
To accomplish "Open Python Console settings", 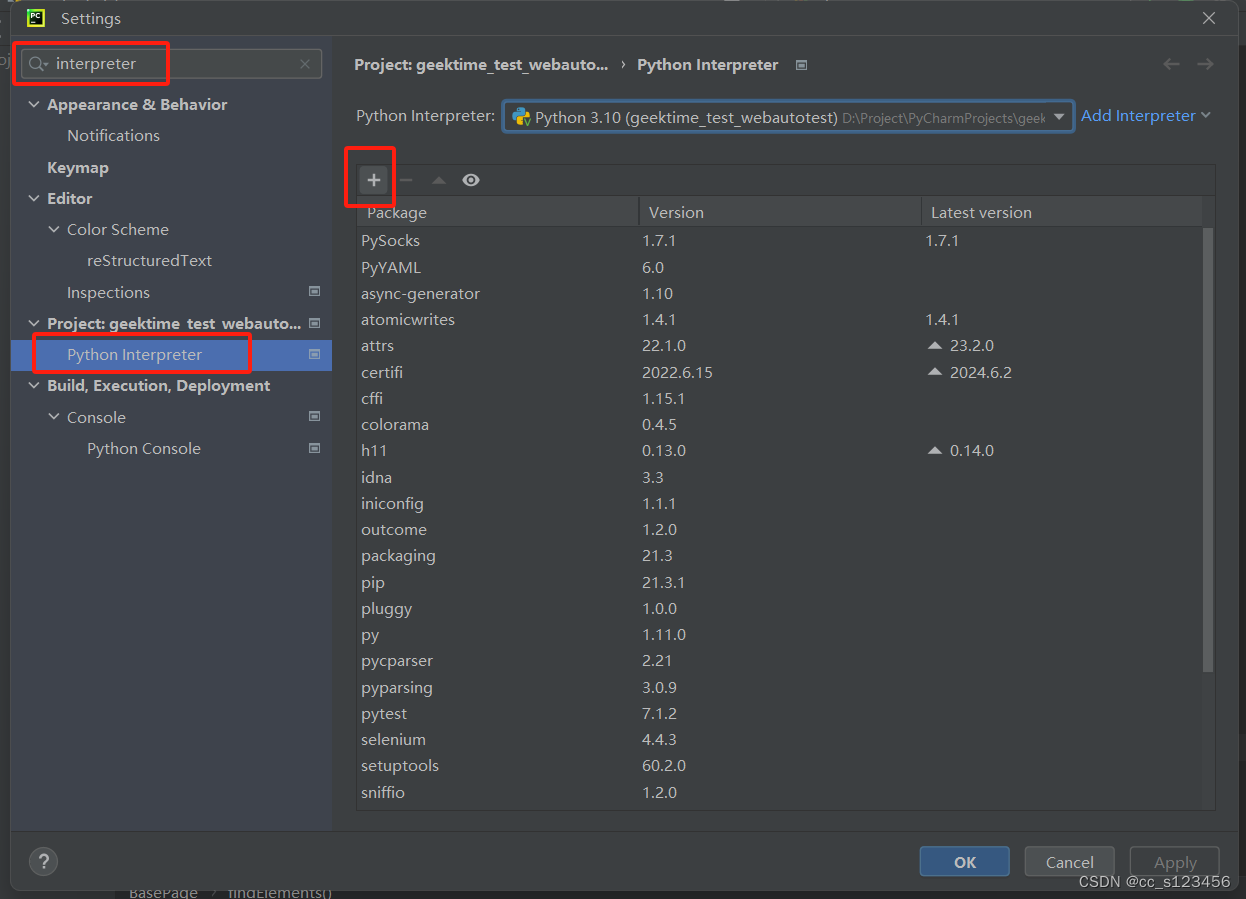I will (143, 448).
